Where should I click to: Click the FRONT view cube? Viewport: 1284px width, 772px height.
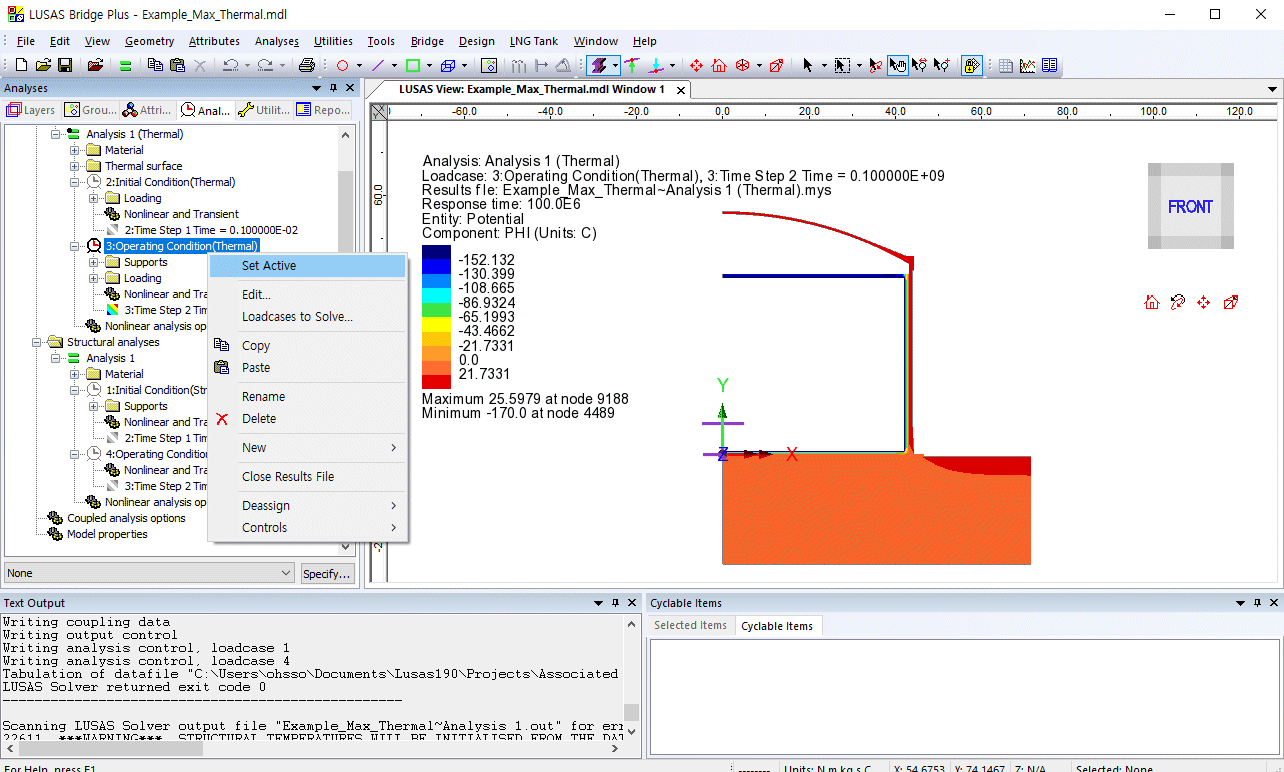(x=1190, y=207)
